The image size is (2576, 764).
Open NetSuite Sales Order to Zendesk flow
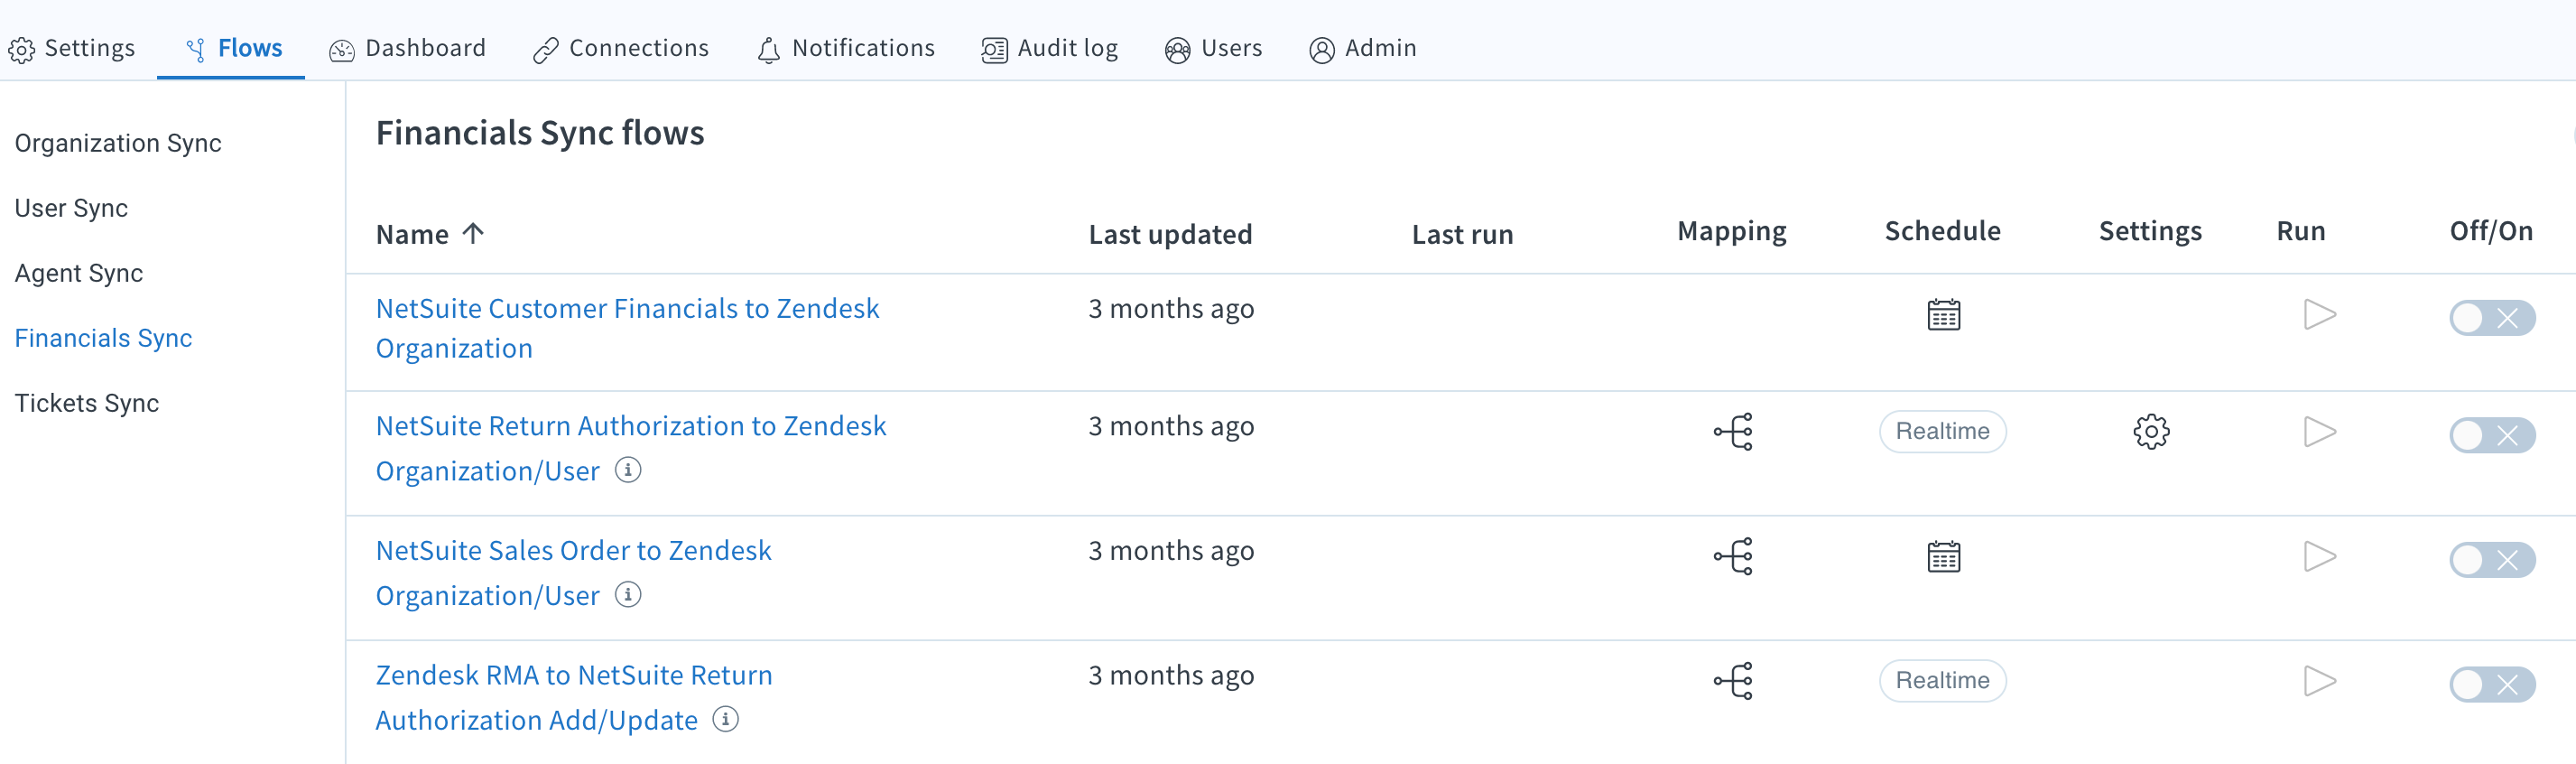(573, 573)
